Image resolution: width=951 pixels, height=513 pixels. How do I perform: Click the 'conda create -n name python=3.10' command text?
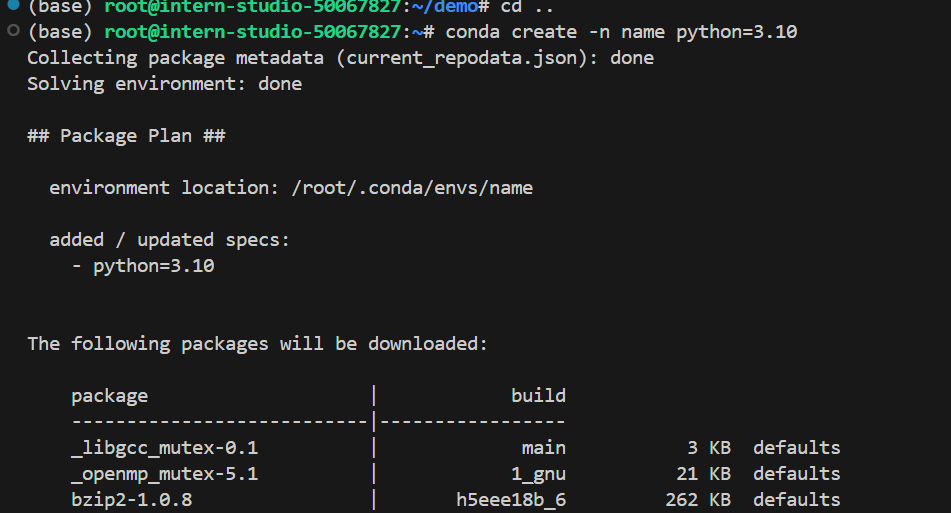click(x=621, y=32)
